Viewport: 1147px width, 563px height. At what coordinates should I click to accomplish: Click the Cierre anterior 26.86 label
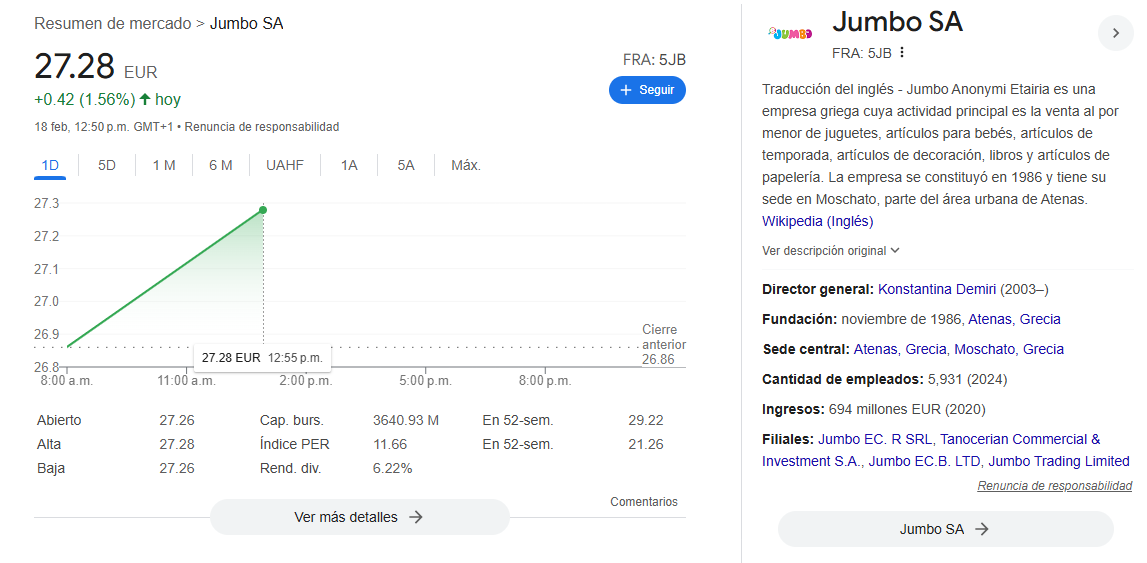pyautogui.click(x=663, y=344)
